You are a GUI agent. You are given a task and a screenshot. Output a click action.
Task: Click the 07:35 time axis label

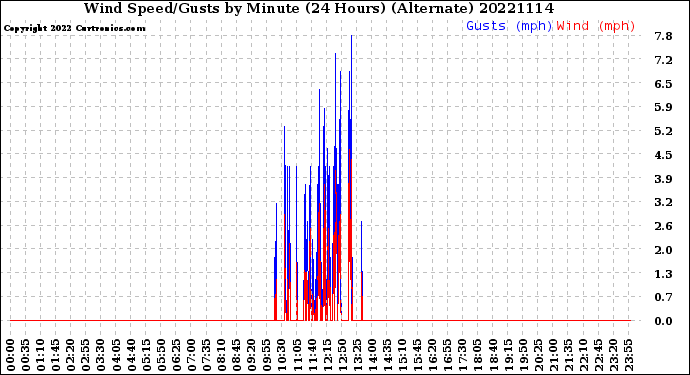pos(207,355)
